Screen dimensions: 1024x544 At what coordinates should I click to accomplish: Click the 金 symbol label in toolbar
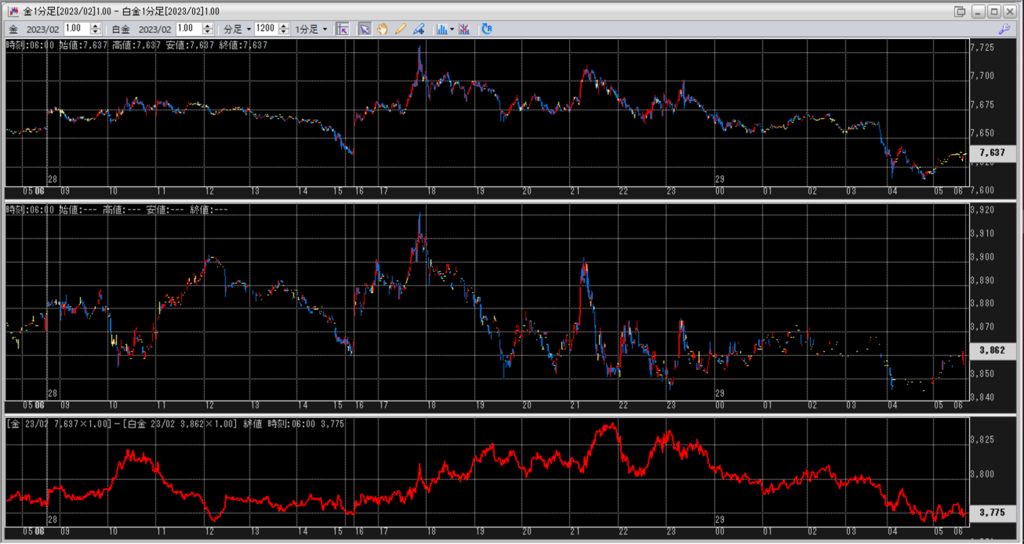(13, 29)
